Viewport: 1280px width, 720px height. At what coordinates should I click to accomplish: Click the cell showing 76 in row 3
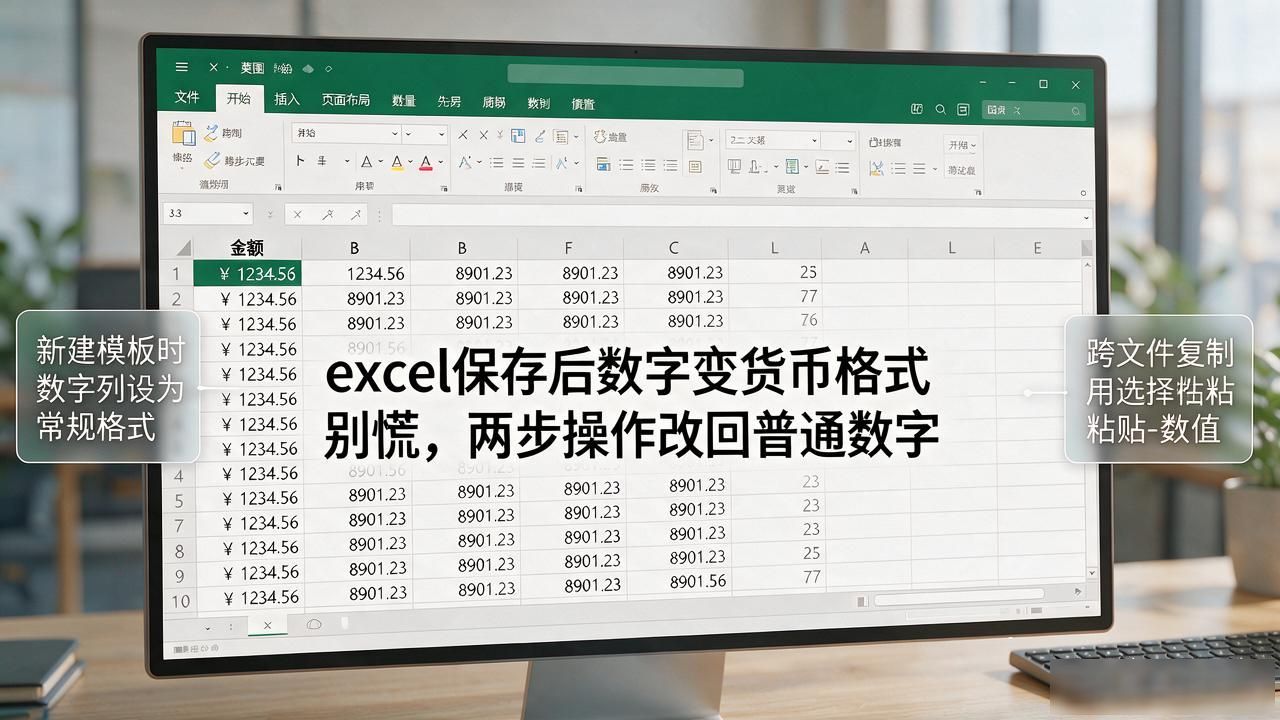click(x=776, y=320)
